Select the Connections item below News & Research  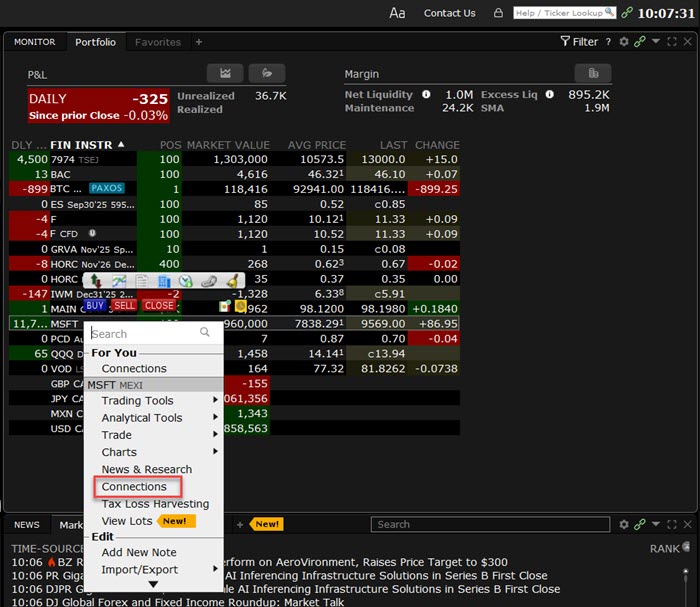coord(134,486)
